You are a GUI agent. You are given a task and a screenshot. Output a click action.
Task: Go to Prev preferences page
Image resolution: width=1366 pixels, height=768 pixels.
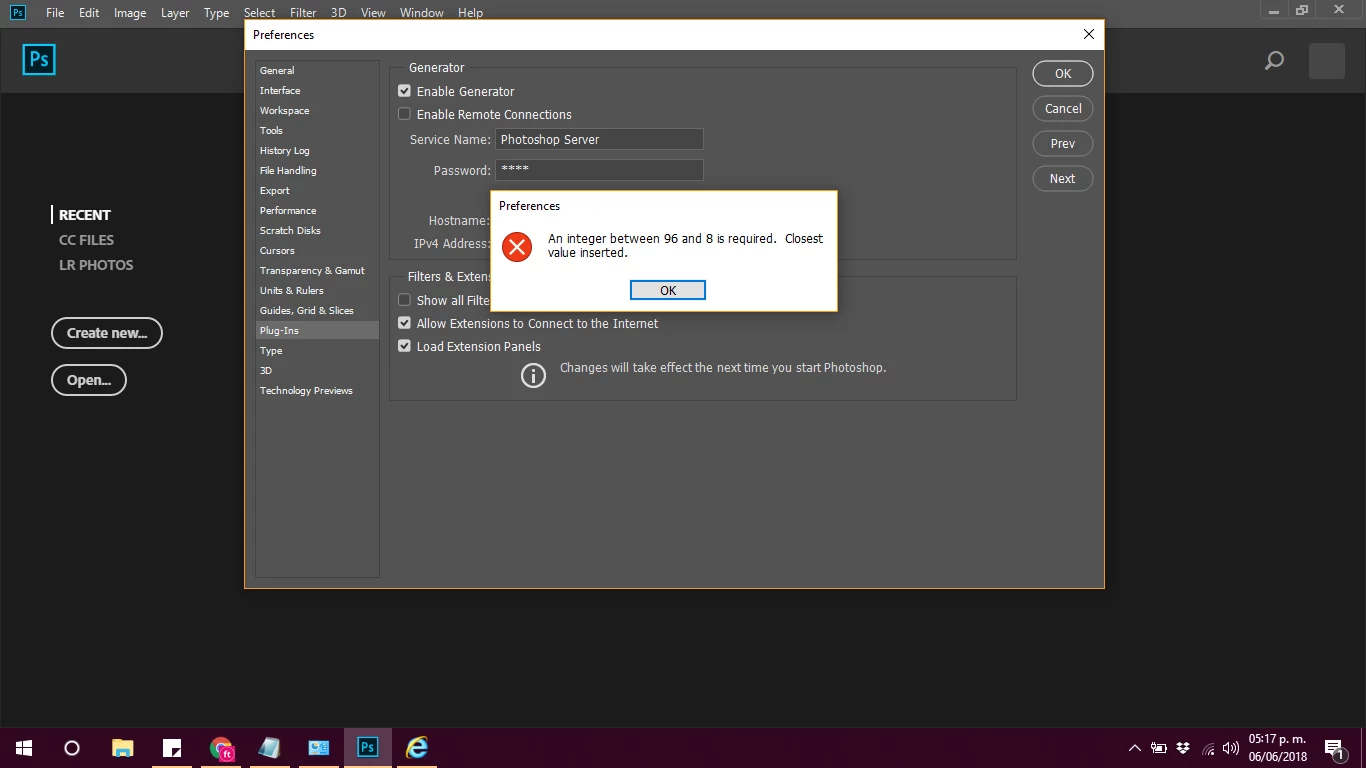pyautogui.click(x=1063, y=143)
